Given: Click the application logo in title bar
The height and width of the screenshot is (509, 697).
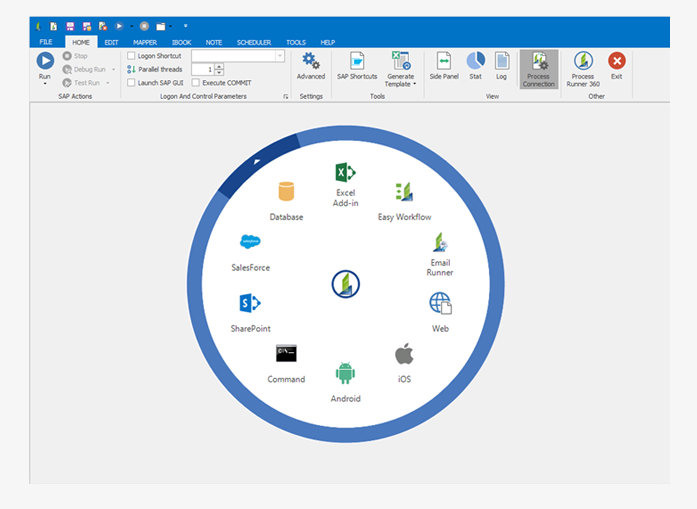Looking at the screenshot, I should (38, 26).
